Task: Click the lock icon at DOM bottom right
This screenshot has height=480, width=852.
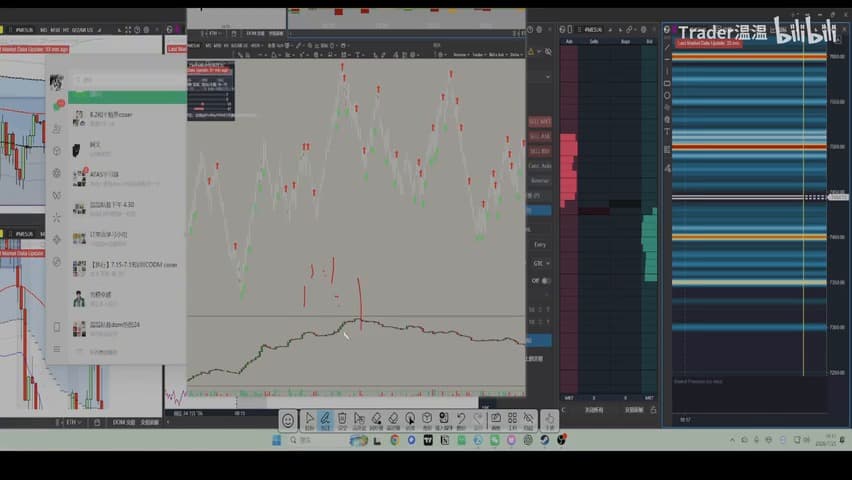Action: click(653, 410)
